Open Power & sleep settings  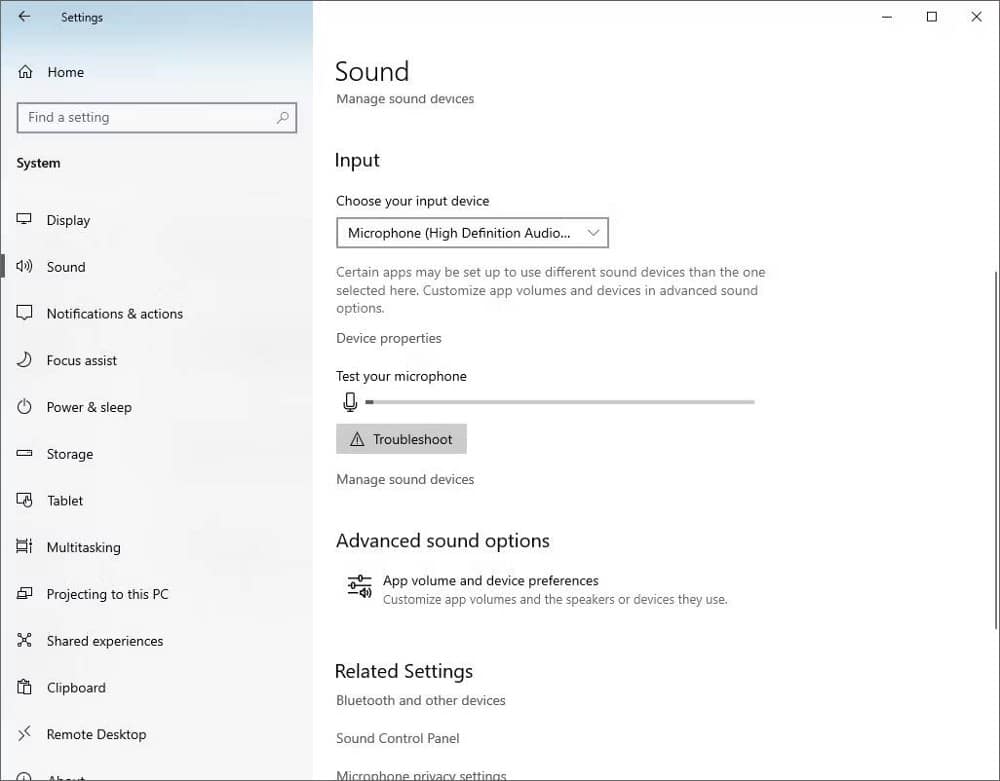click(88, 407)
